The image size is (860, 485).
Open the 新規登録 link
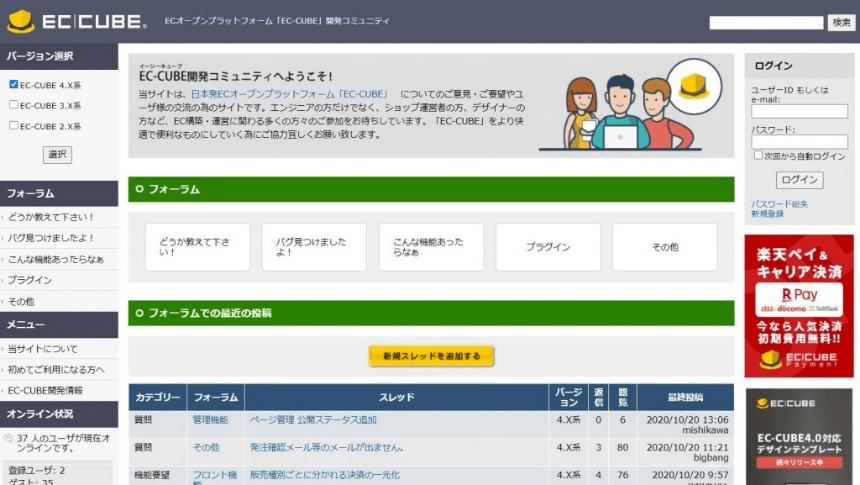[767, 213]
